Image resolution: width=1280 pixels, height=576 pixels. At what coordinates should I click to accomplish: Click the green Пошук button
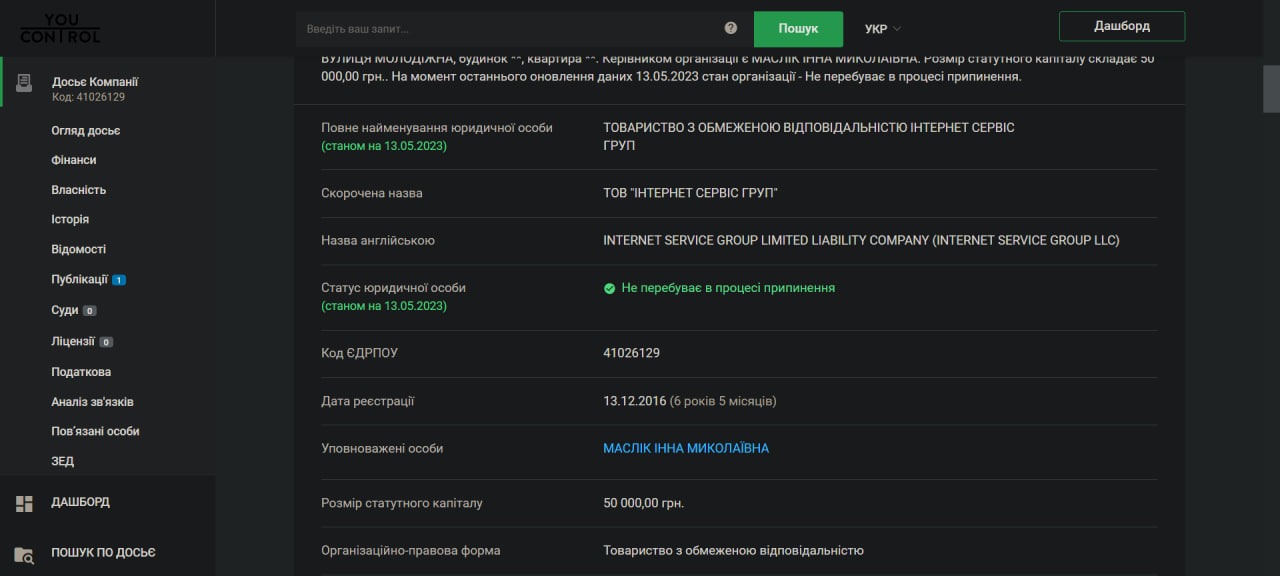pyautogui.click(x=798, y=29)
